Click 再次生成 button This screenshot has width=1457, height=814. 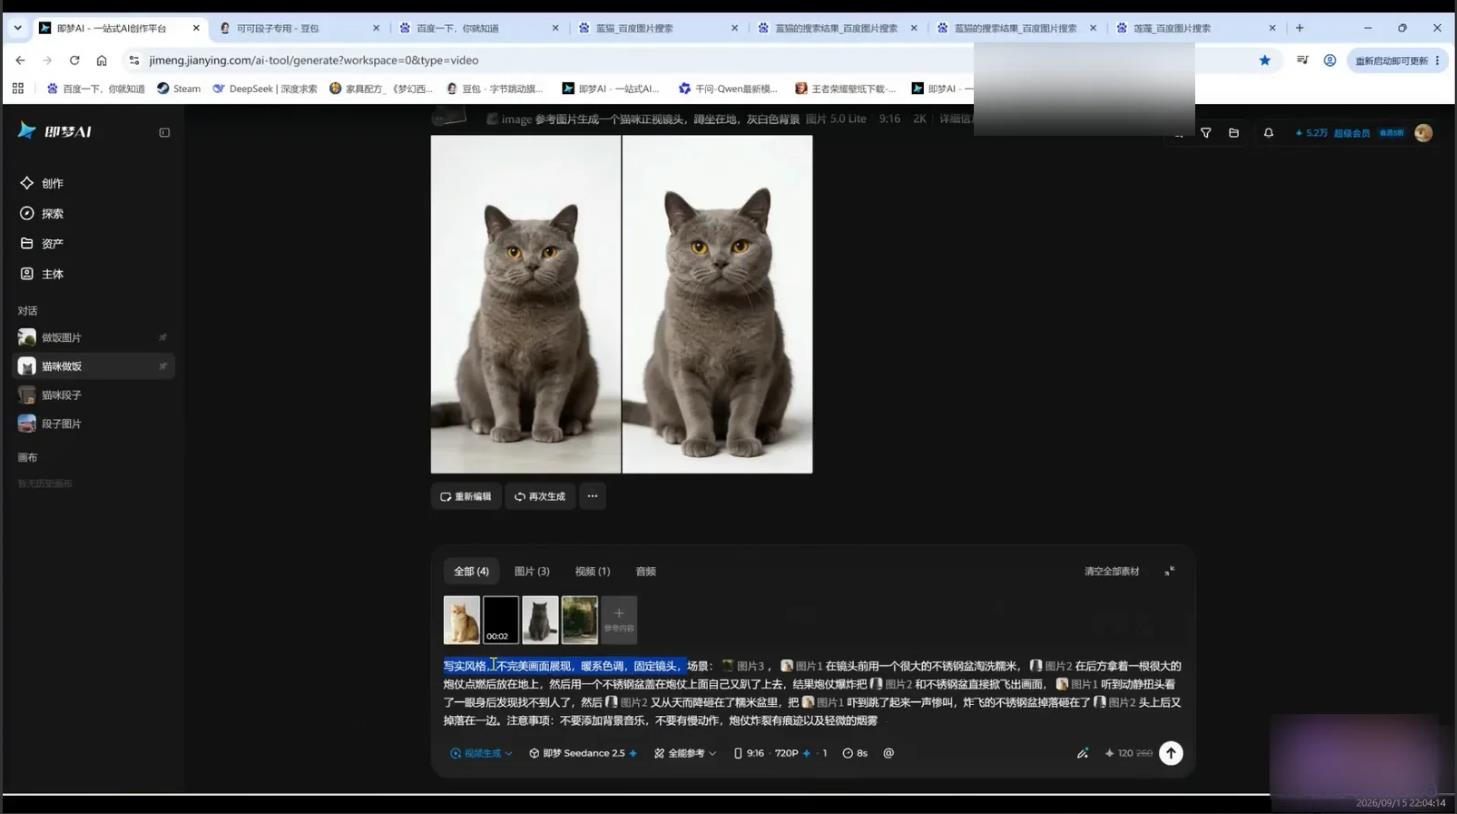click(x=540, y=496)
